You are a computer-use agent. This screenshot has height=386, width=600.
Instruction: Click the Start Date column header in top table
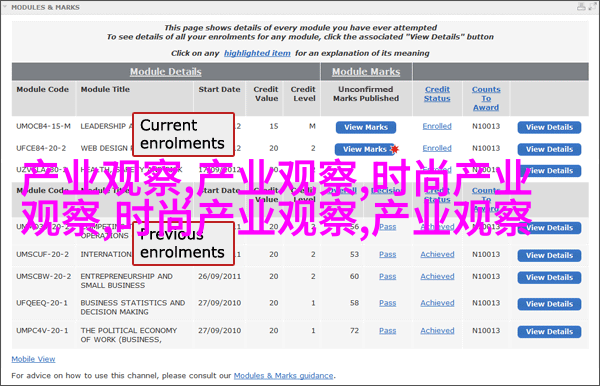pyautogui.click(x=219, y=89)
